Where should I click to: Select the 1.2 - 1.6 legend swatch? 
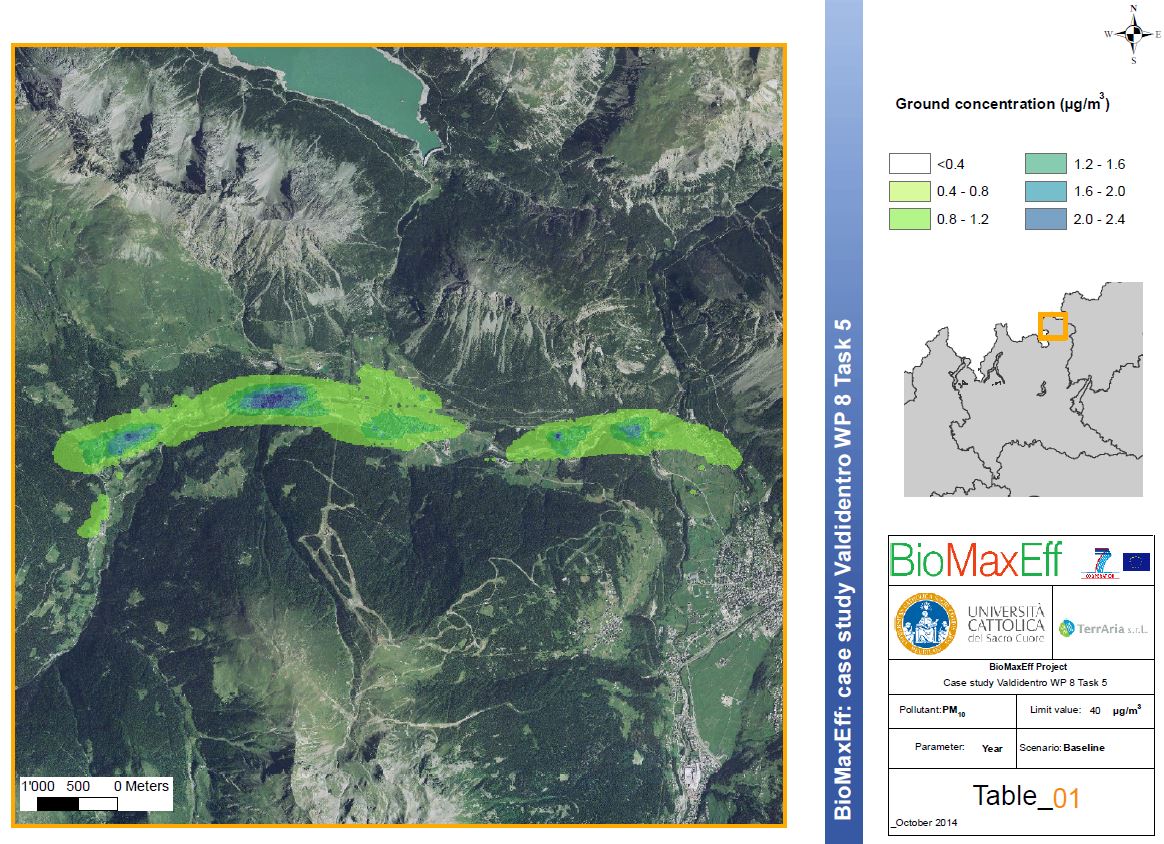(x=1044, y=165)
